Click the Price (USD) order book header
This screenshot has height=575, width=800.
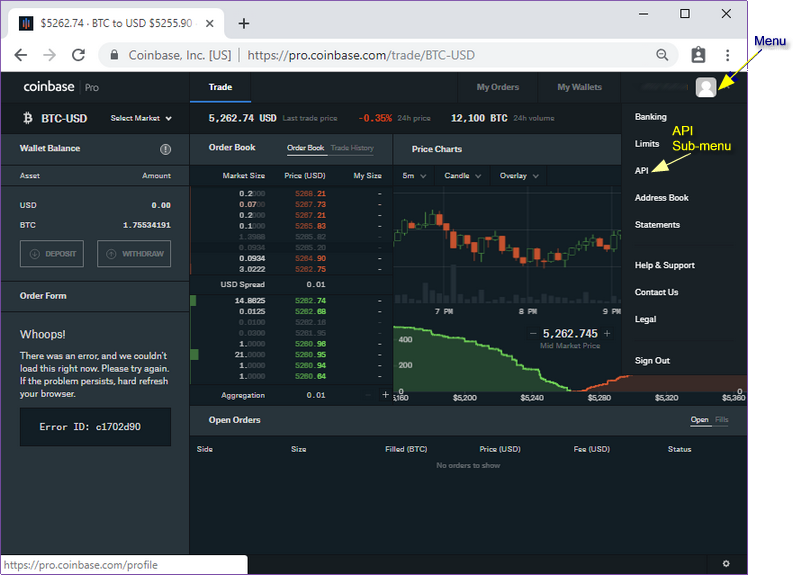(305, 176)
